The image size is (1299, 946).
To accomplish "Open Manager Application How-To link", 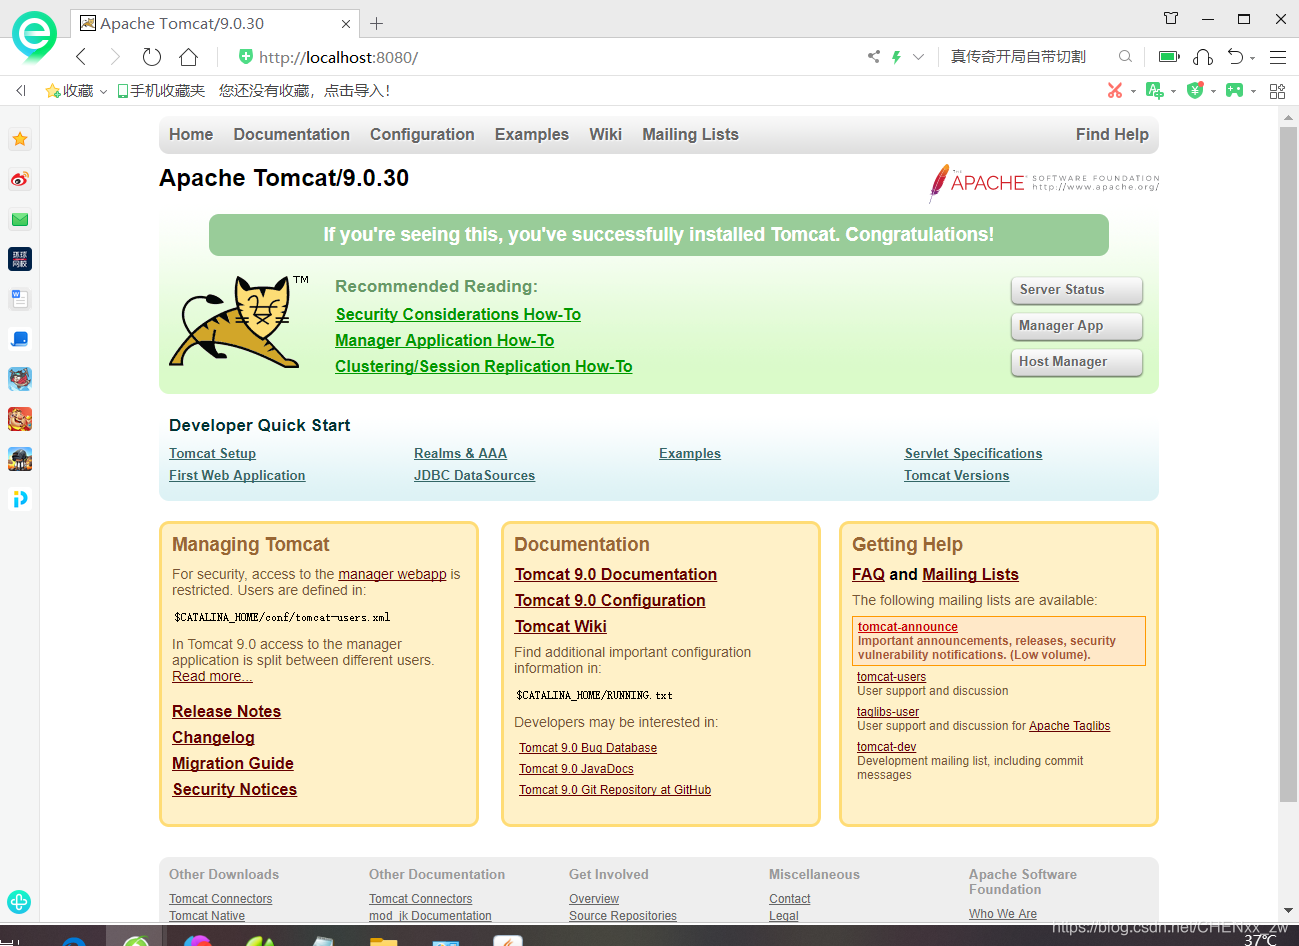I will coord(445,341).
